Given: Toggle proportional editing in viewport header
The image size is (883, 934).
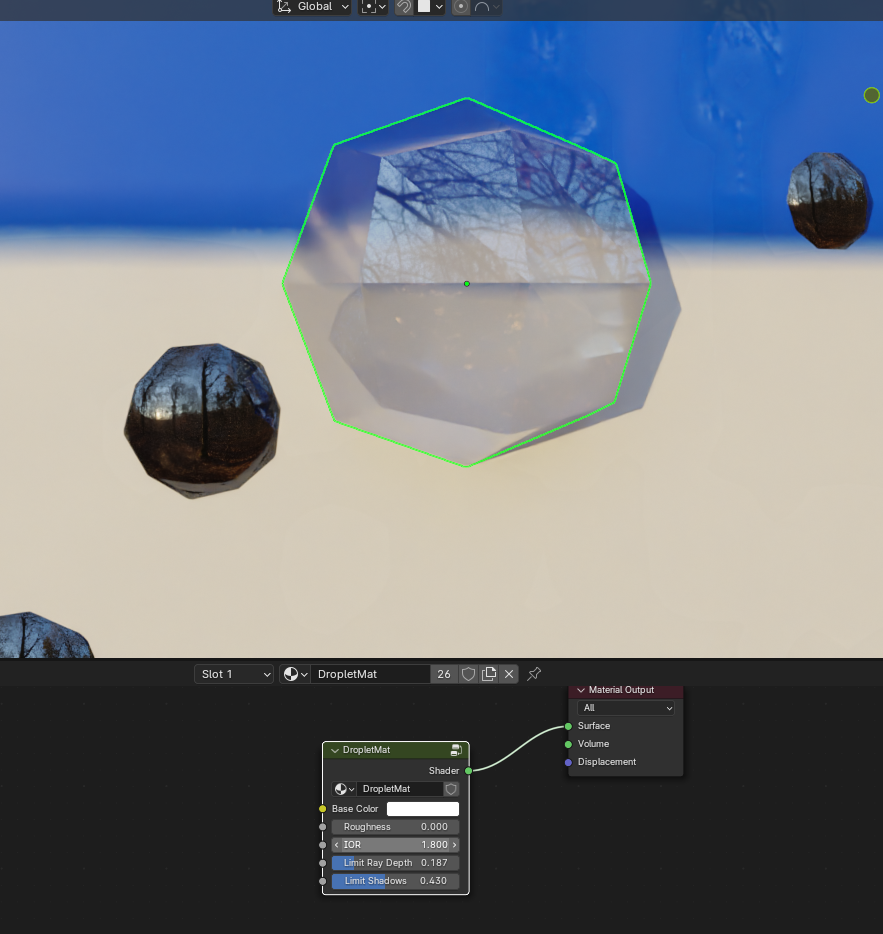Looking at the screenshot, I should [x=461, y=7].
